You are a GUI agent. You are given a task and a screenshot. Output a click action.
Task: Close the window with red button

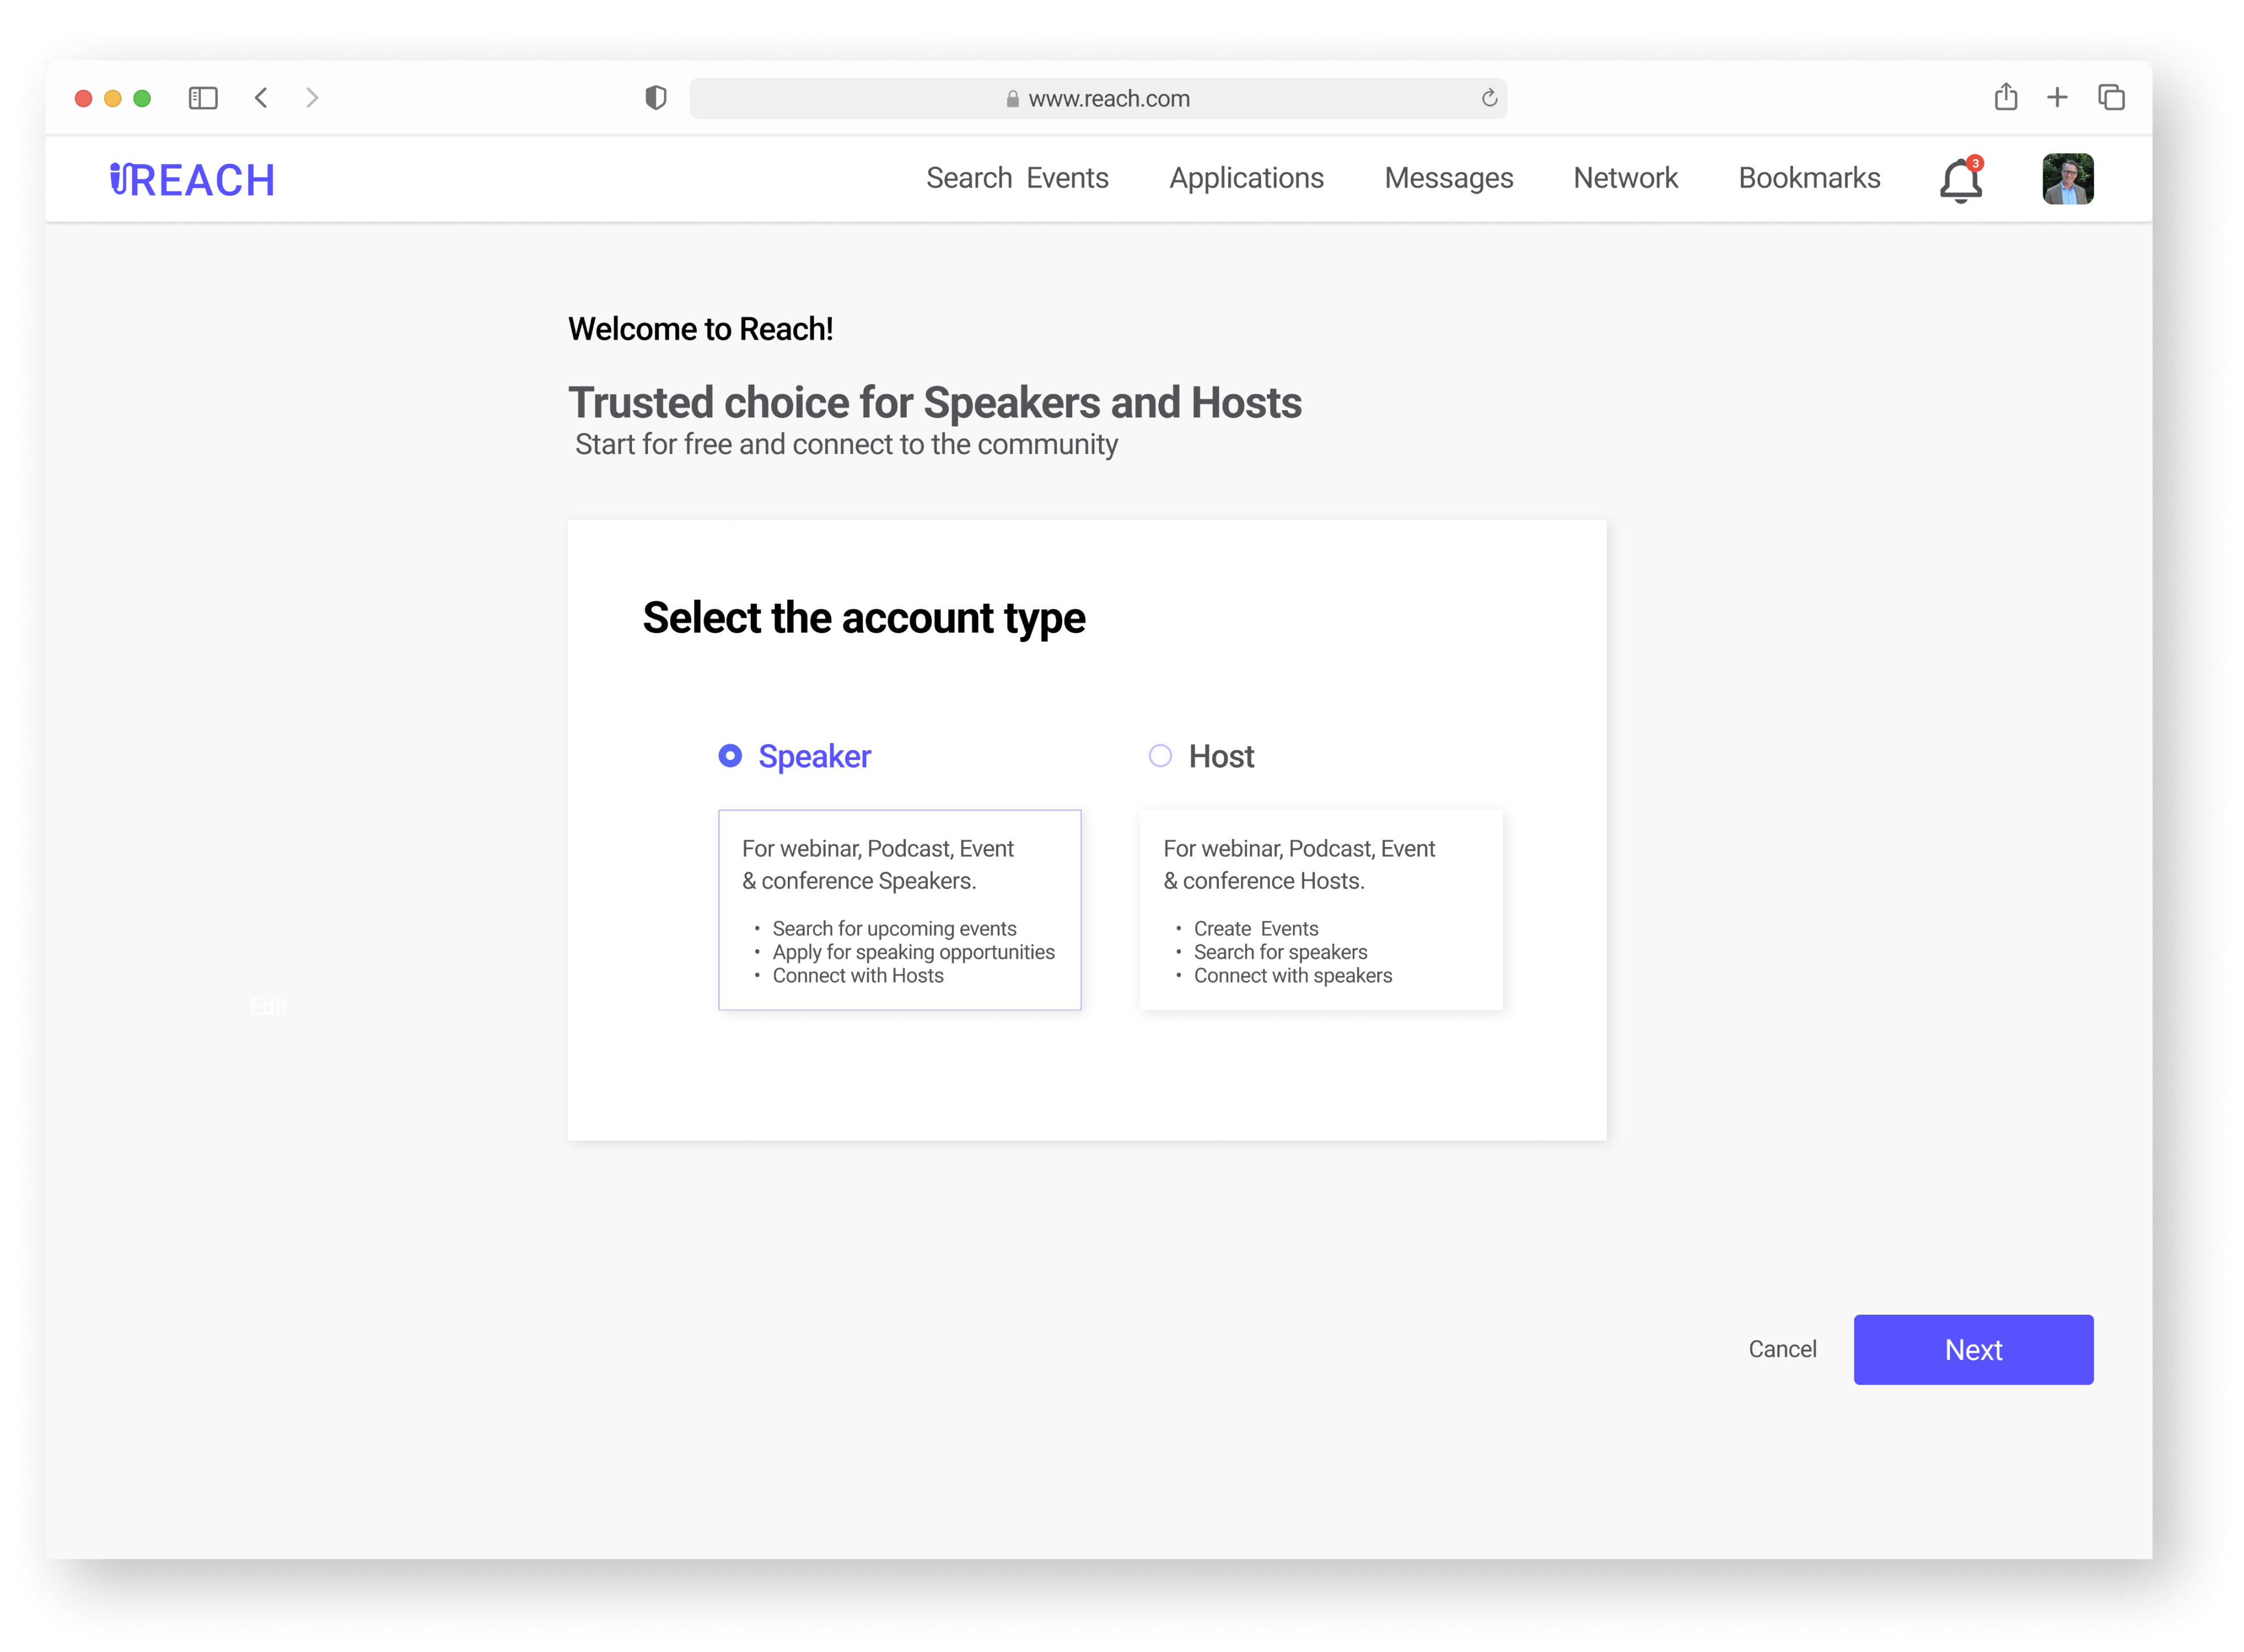point(83,98)
